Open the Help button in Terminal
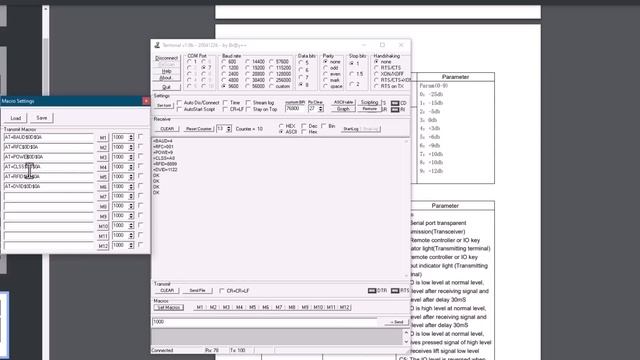 pos(167,71)
